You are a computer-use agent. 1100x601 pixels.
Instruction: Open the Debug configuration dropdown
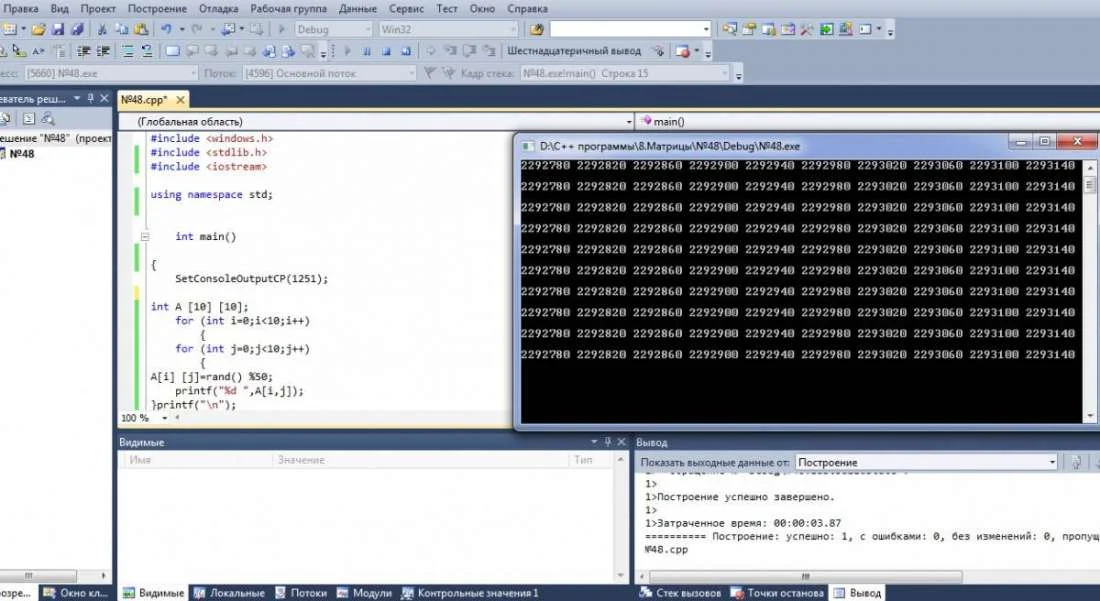(x=367, y=30)
